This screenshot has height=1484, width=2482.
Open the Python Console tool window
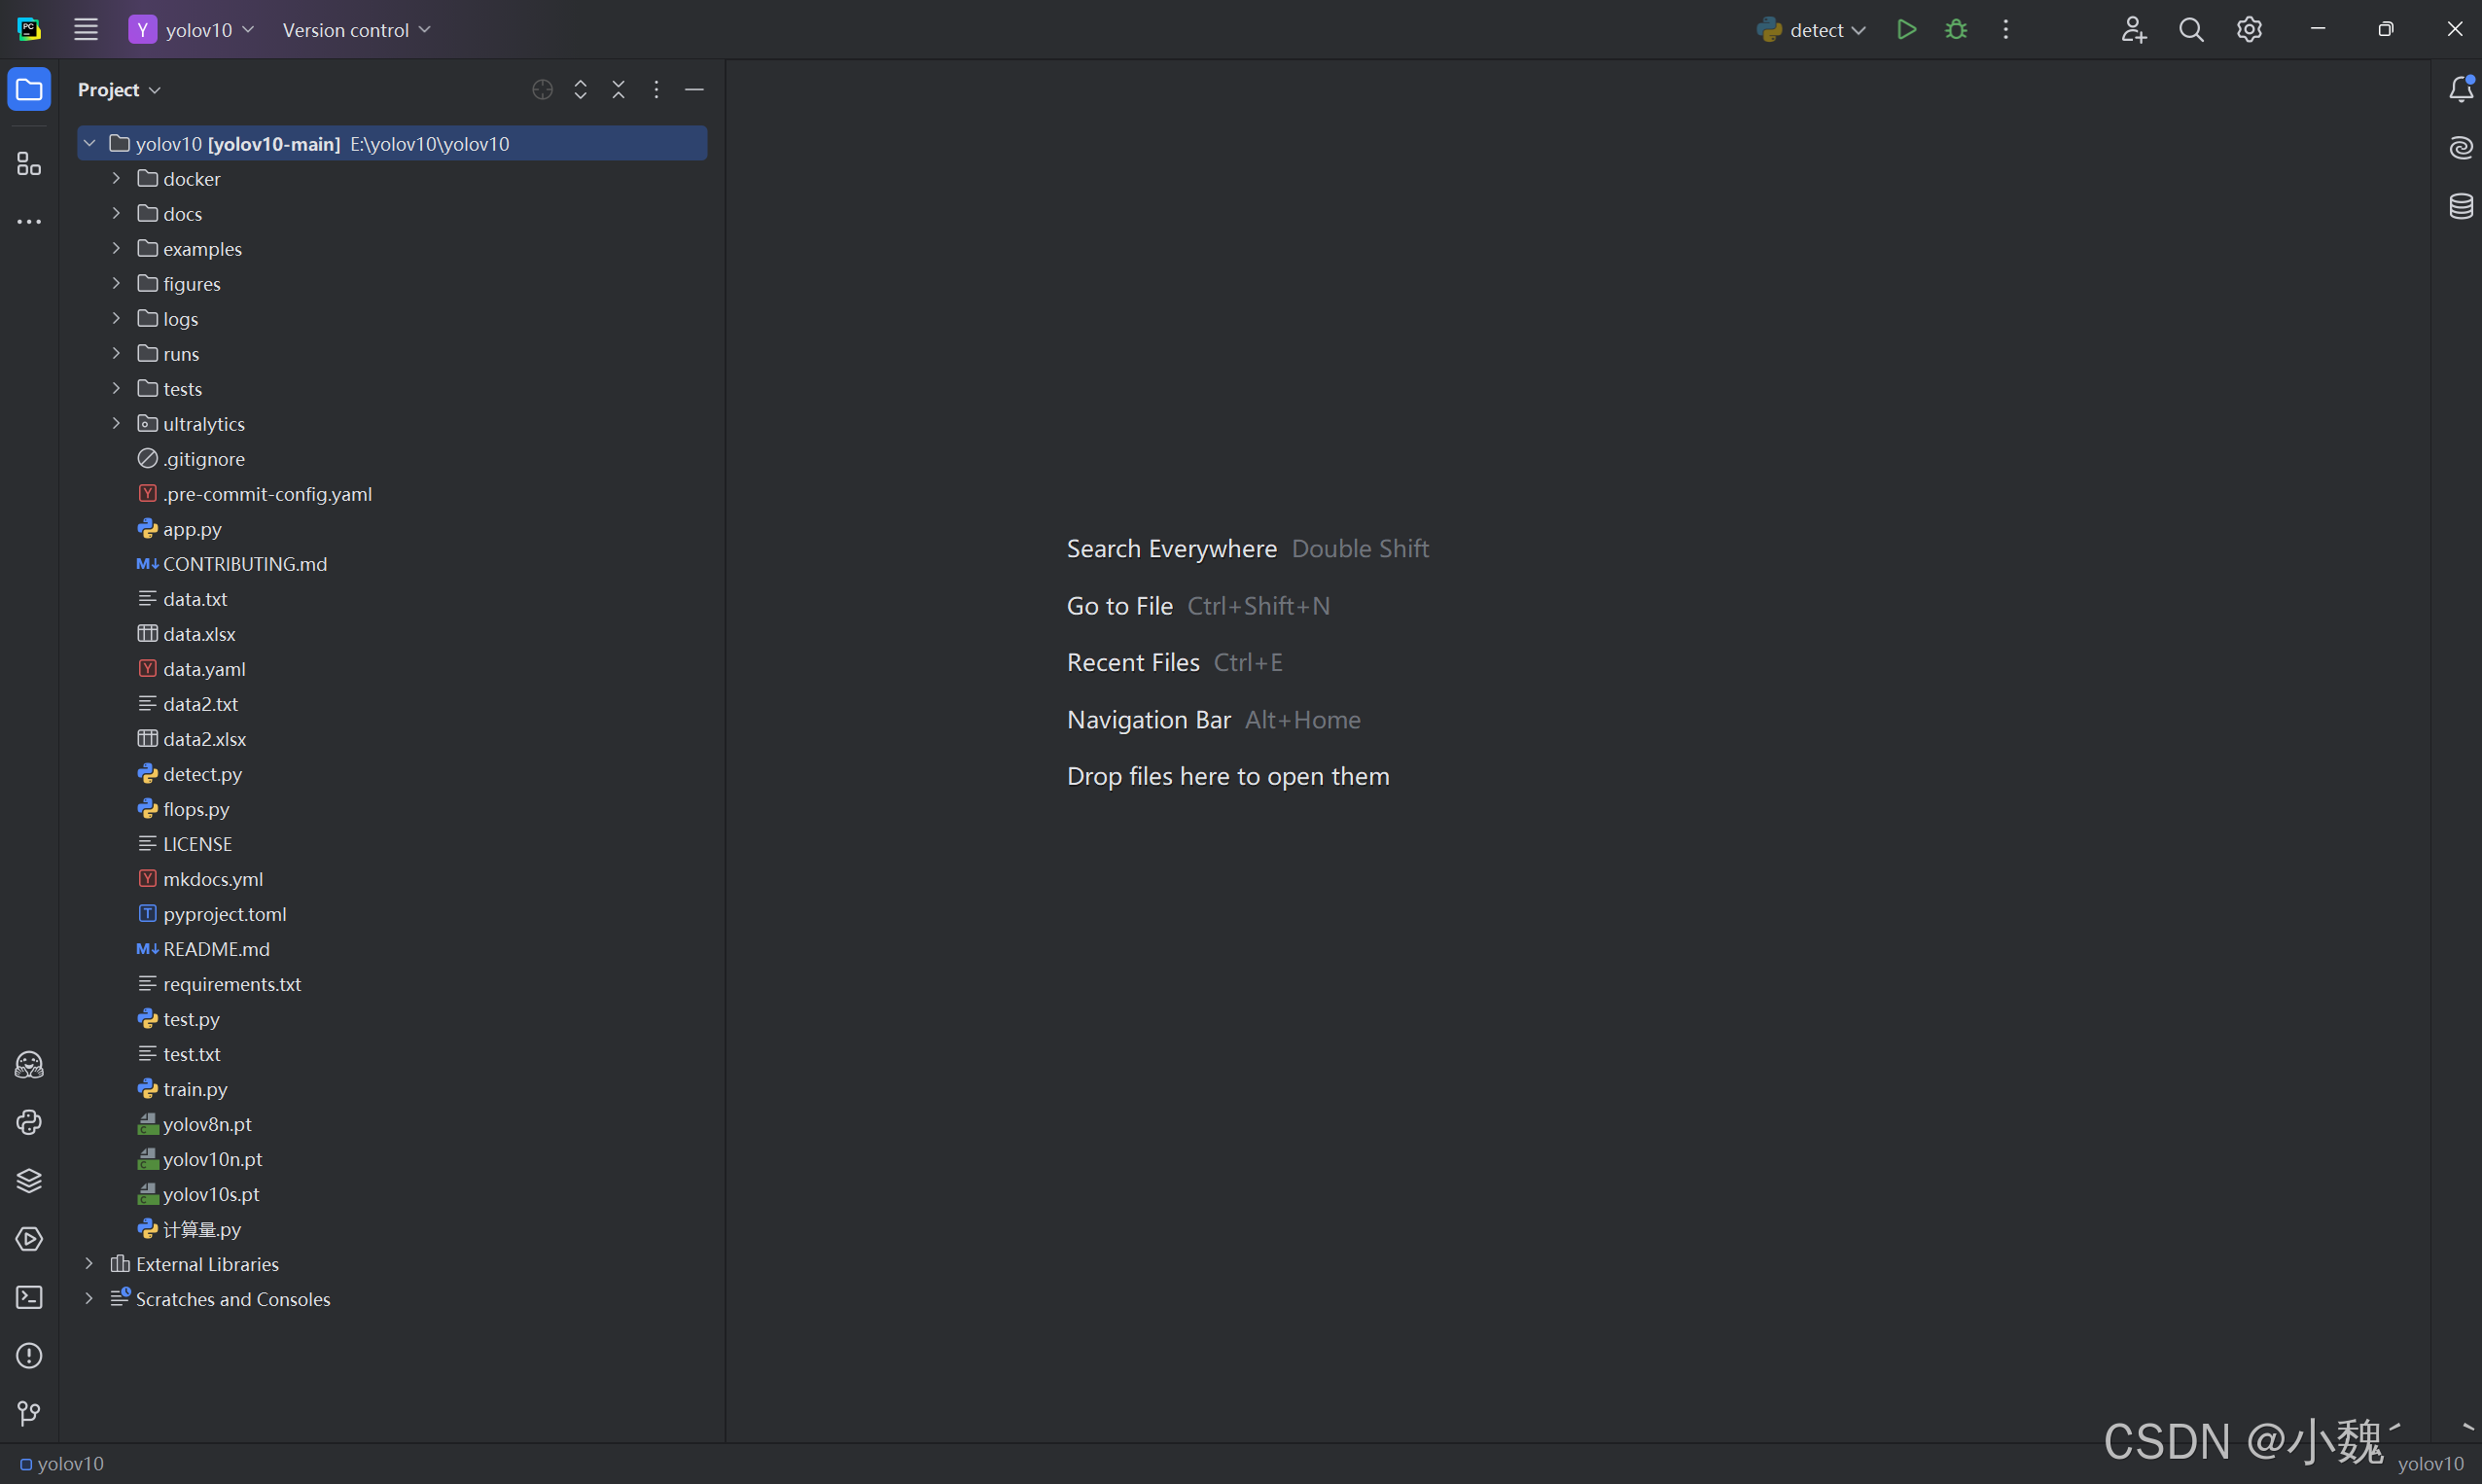[x=29, y=1122]
